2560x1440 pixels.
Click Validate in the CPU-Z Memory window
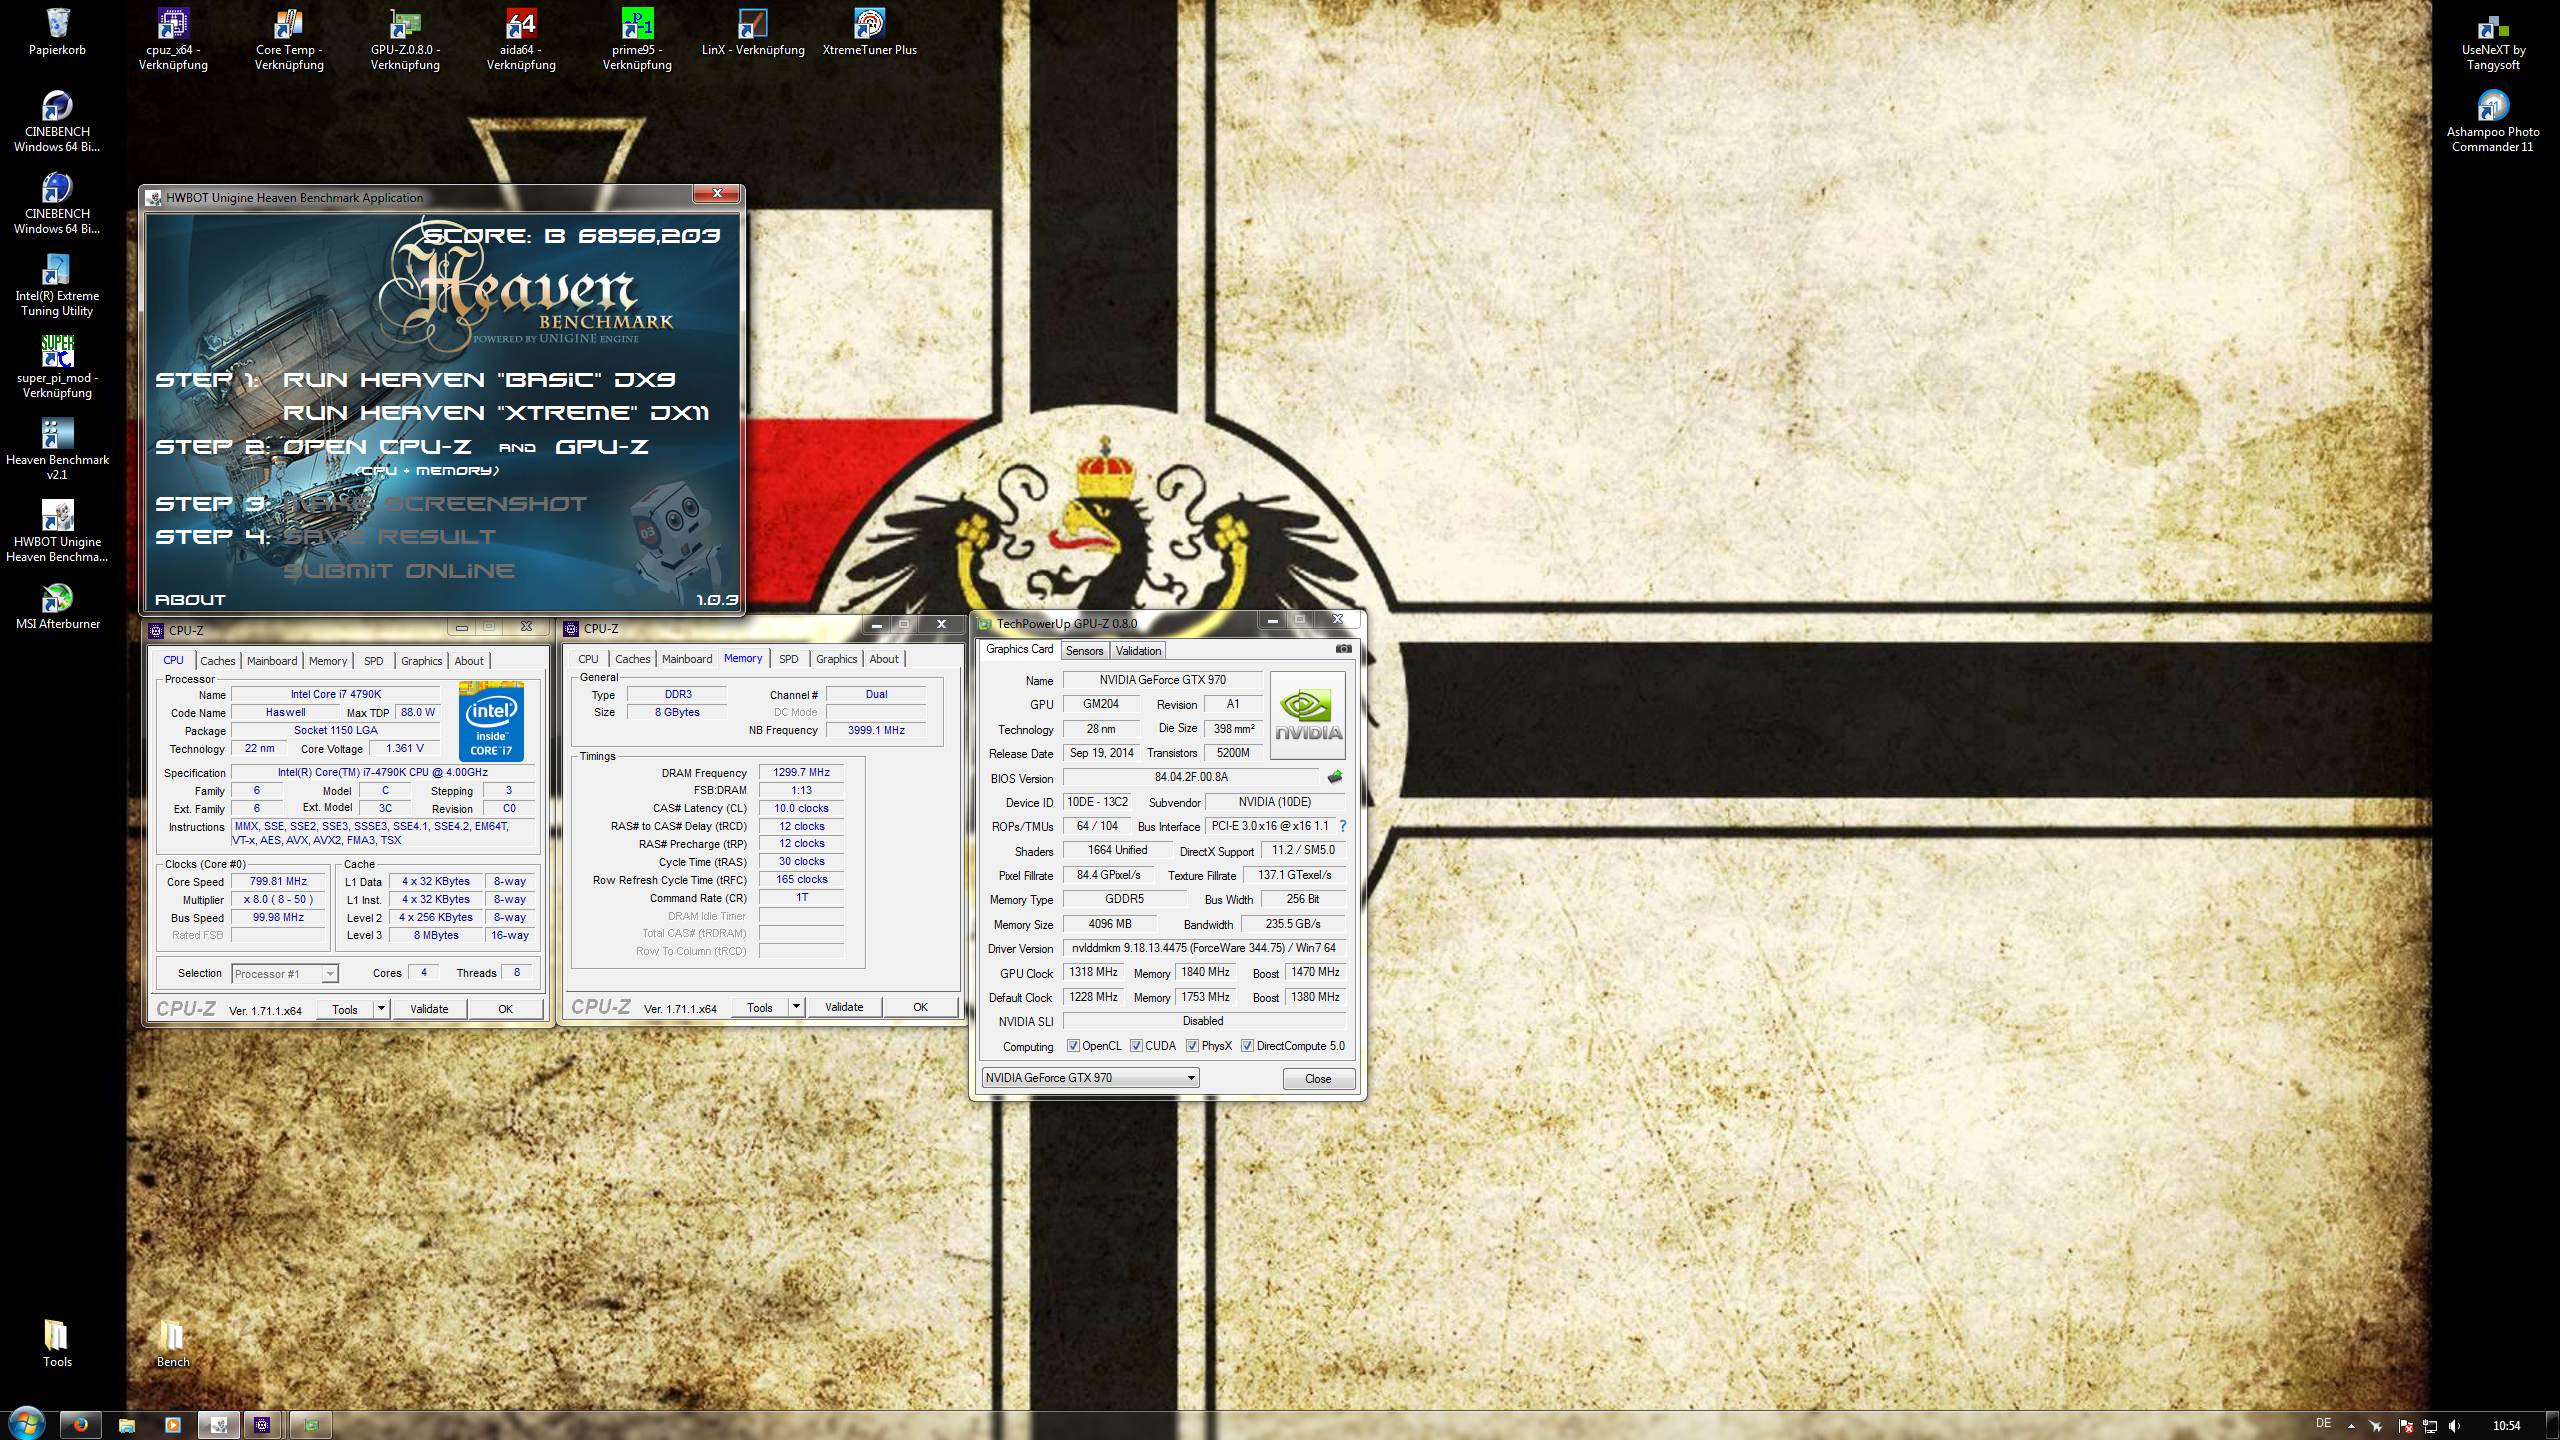pos(844,1007)
